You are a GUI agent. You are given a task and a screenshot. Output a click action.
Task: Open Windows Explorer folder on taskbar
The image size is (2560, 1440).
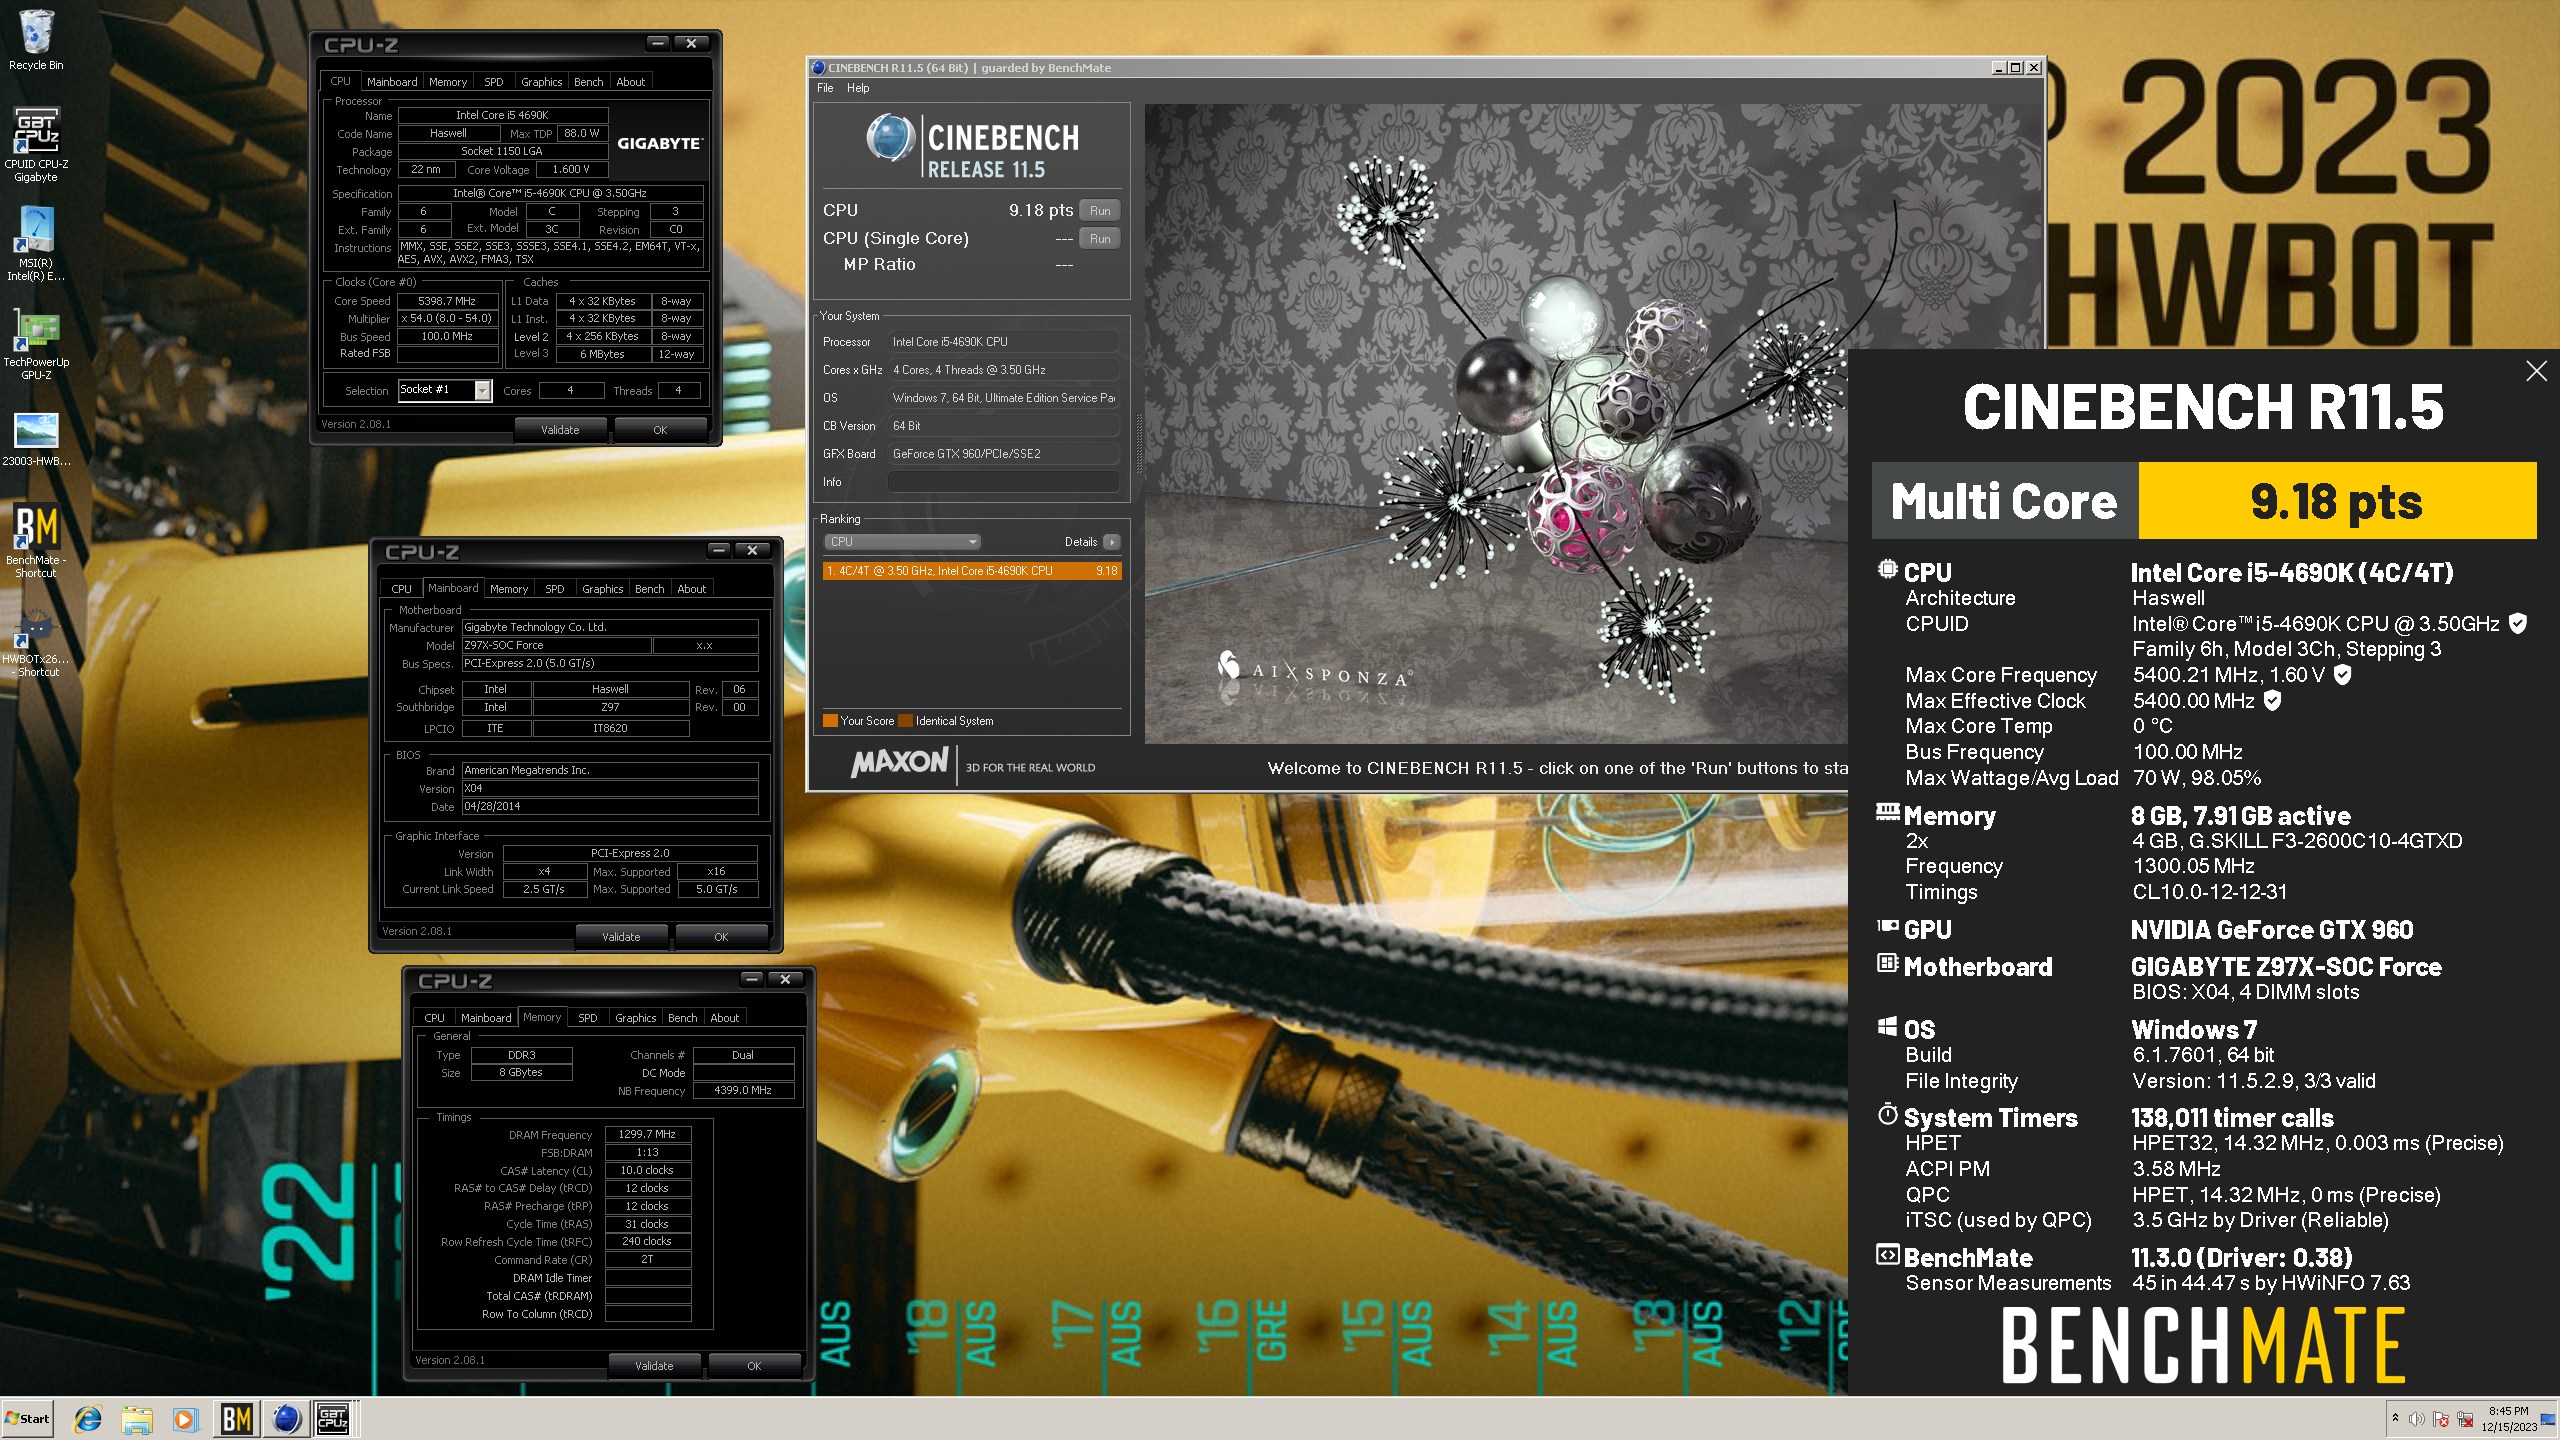137,1418
